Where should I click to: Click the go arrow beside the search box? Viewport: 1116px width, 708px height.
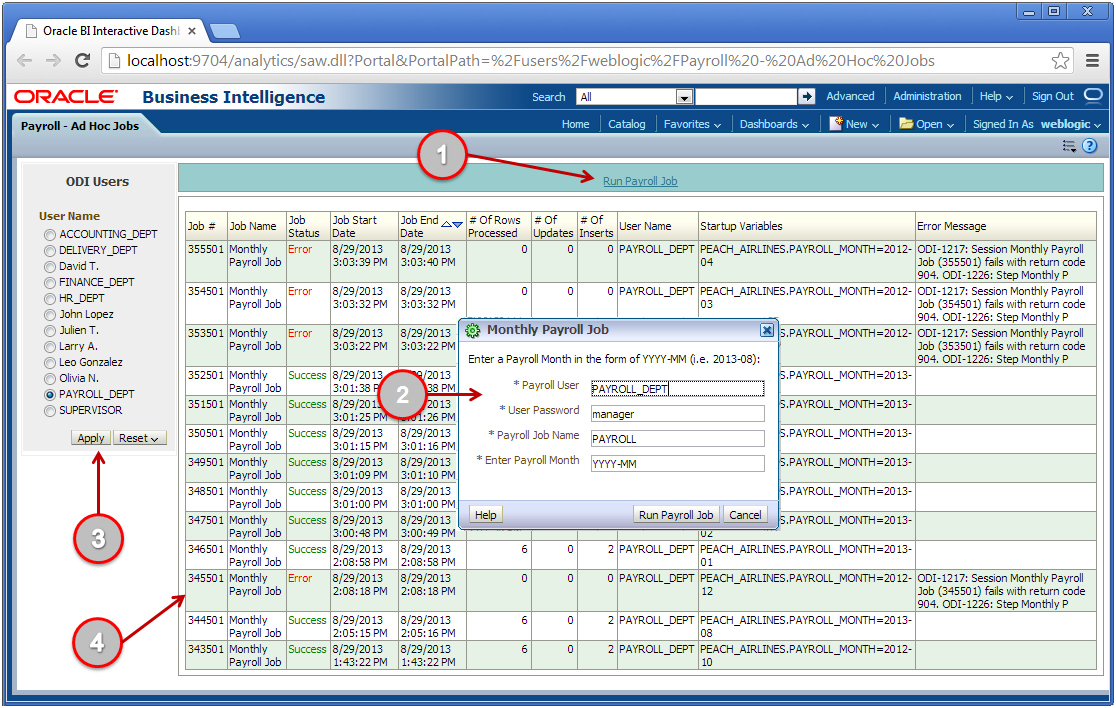[808, 96]
